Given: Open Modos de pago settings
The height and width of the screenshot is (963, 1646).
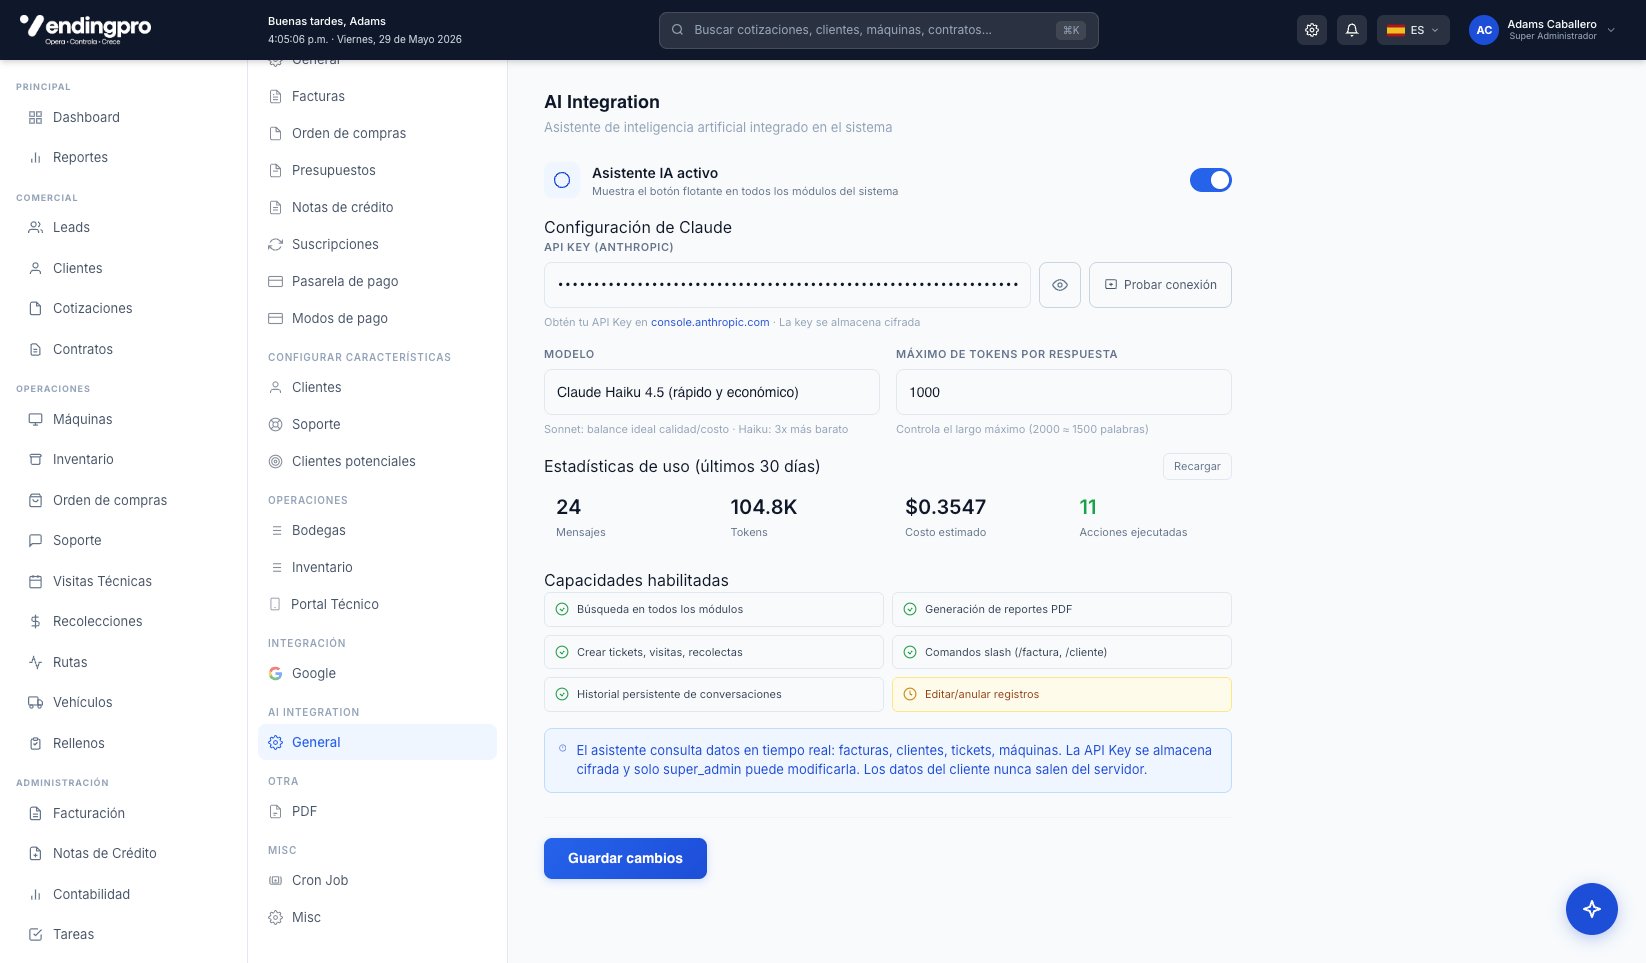Looking at the screenshot, I should [377, 318].
